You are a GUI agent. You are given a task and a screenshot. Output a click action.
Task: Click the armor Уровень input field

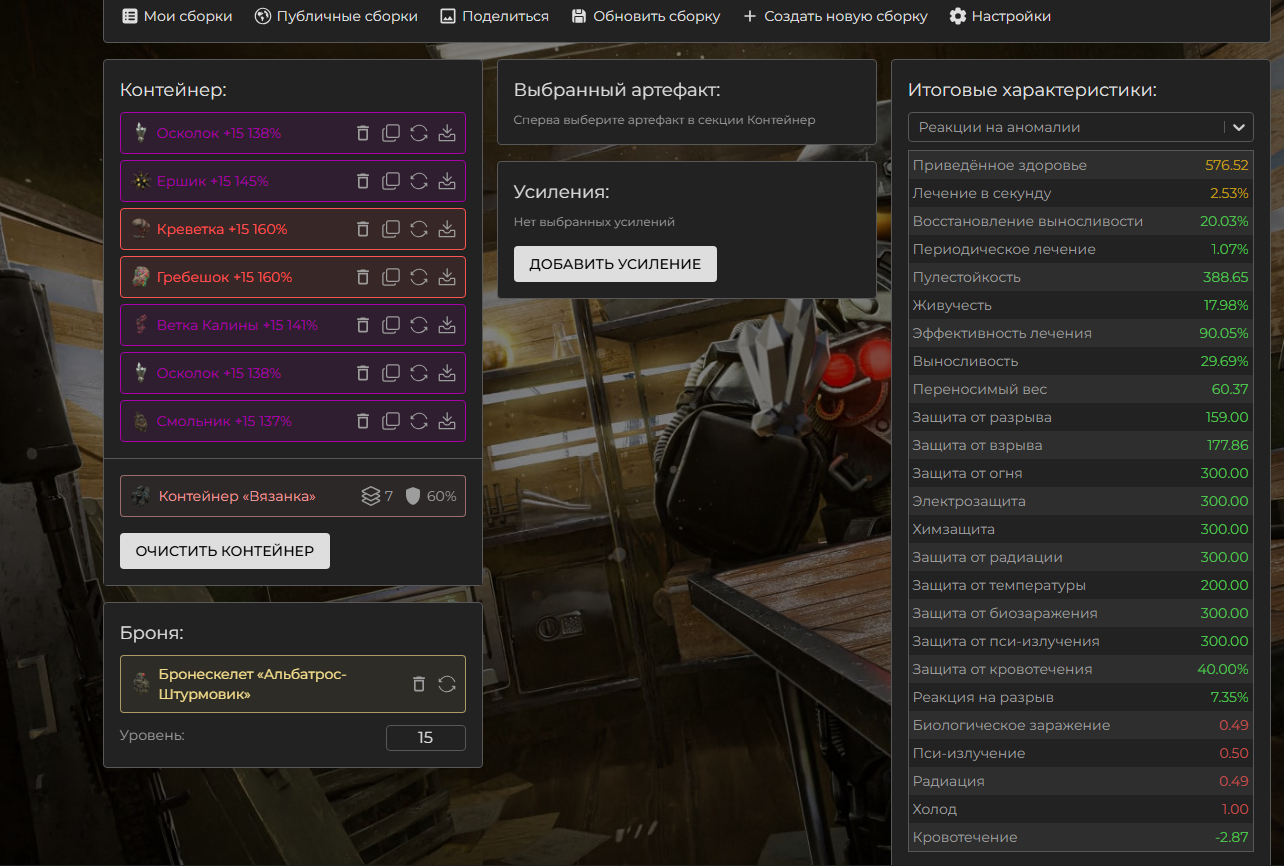coord(425,738)
